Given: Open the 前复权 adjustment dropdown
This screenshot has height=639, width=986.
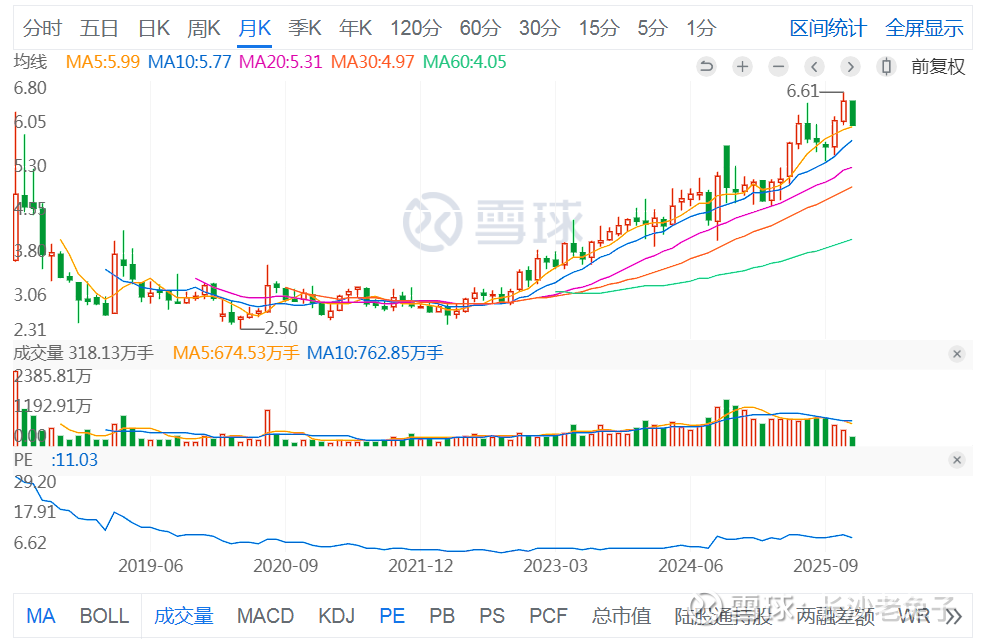Looking at the screenshot, I should [937, 67].
